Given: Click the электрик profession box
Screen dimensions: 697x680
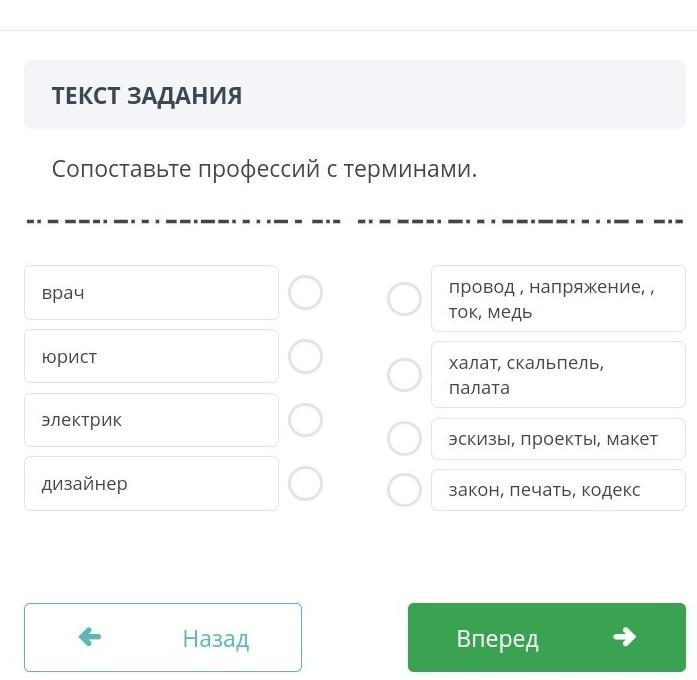Looking at the screenshot, I should (151, 420).
